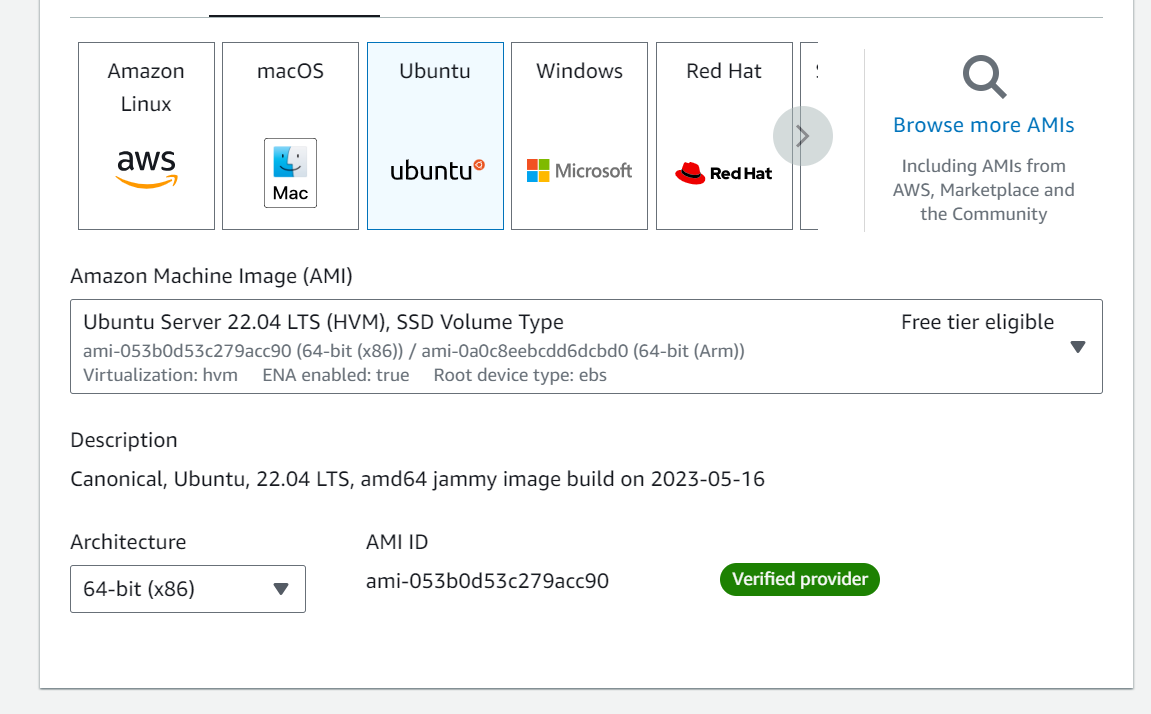This screenshot has height=714, width=1151.
Task: Select the Ubuntu AMI card
Action: [x=435, y=136]
